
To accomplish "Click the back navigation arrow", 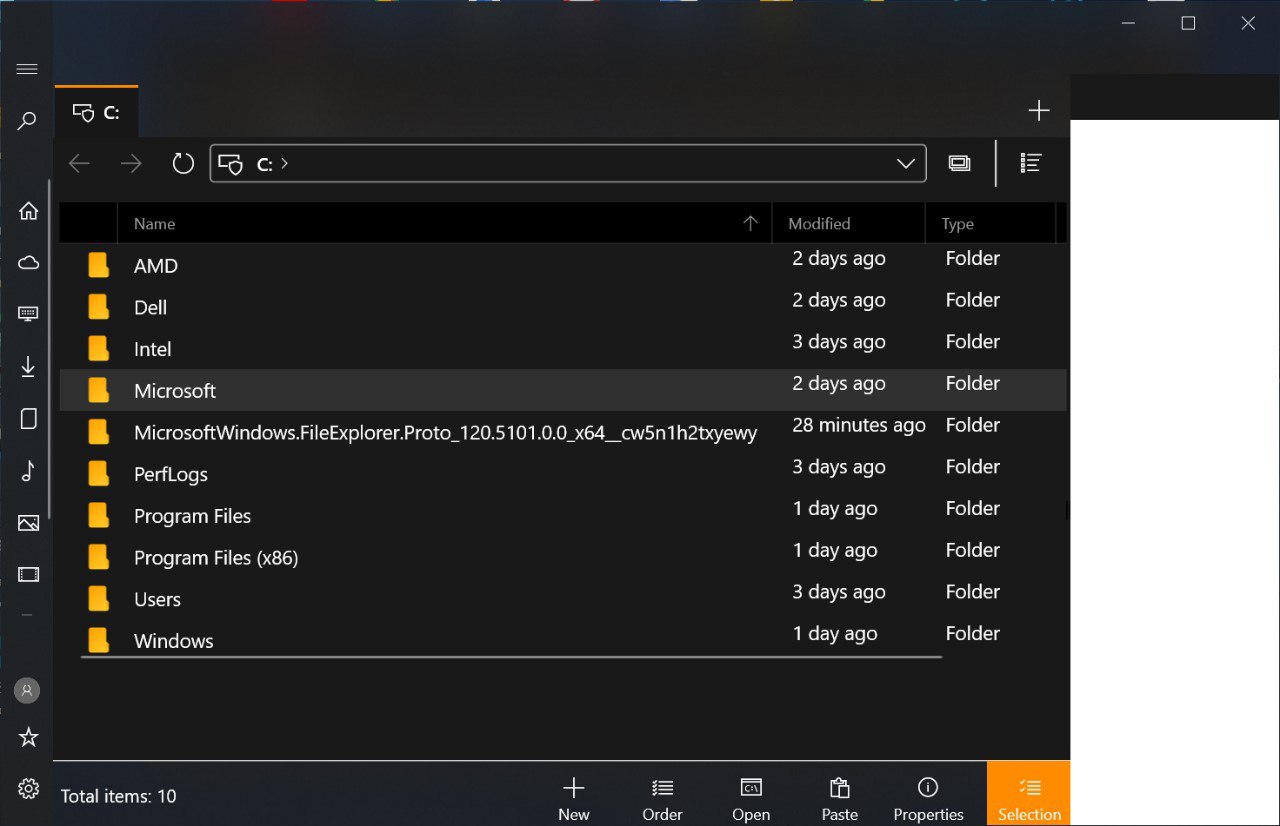I will click(x=79, y=164).
